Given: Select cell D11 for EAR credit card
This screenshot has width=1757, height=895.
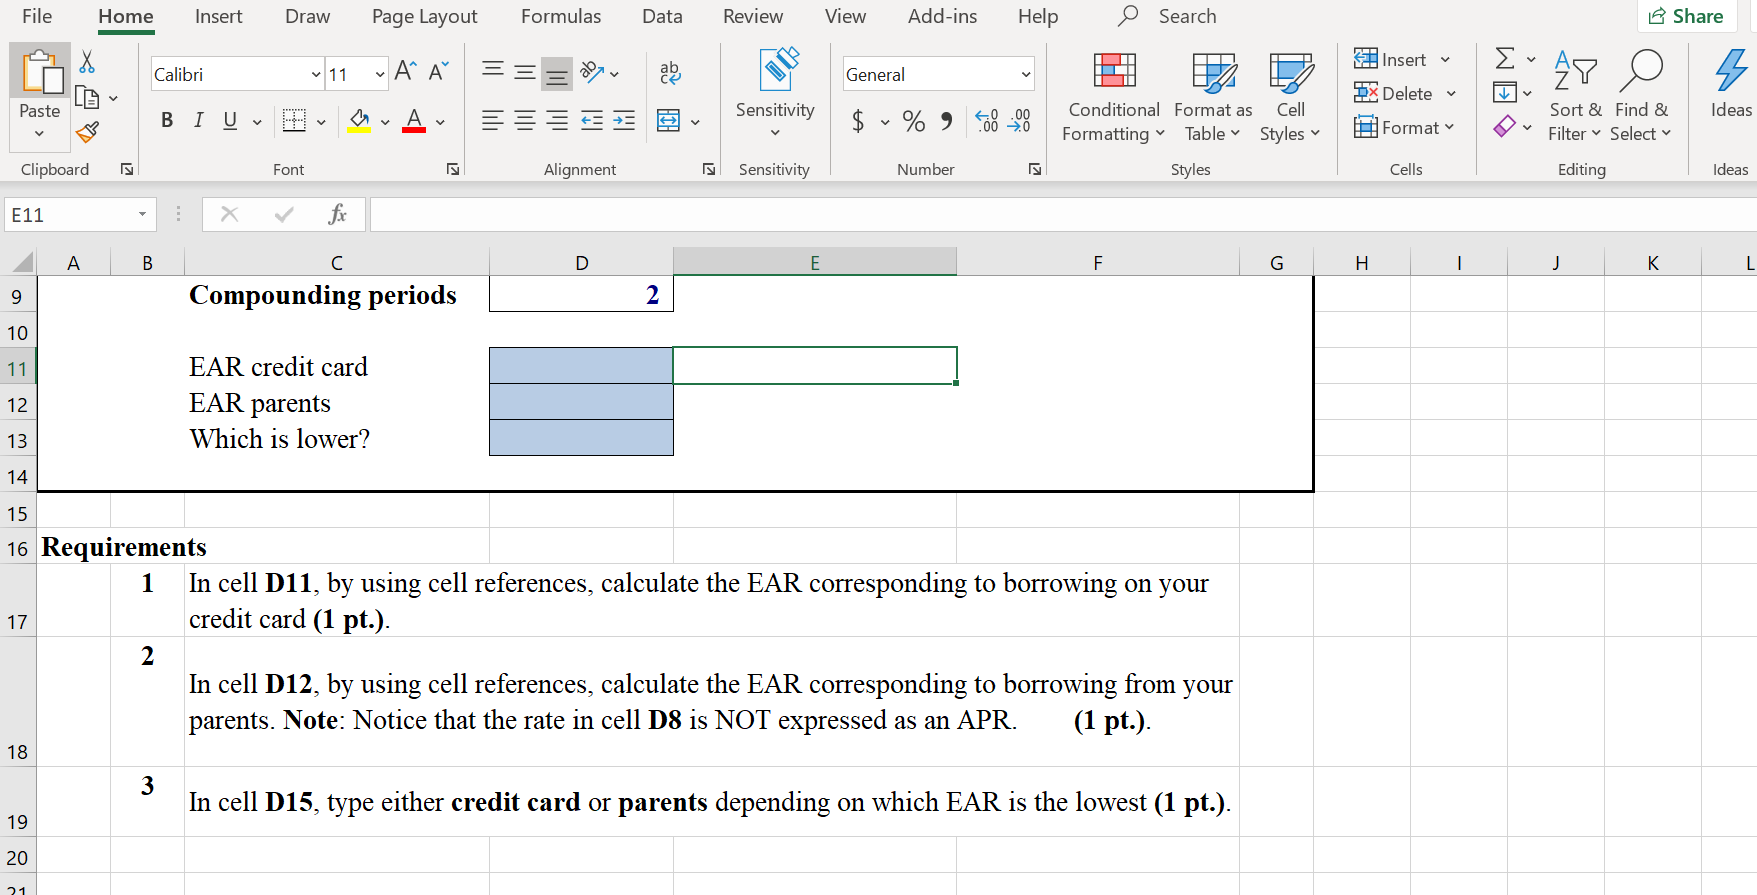Looking at the screenshot, I should click(581, 366).
